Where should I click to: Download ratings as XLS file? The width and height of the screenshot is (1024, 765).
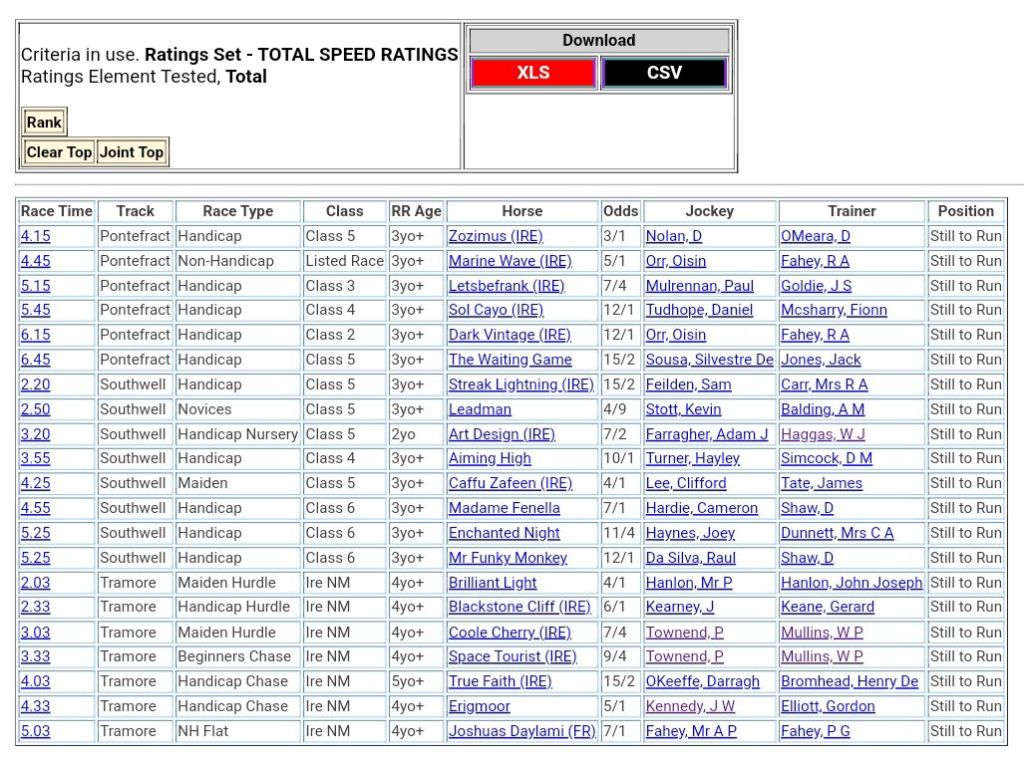pyautogui.click(x=533, y=73)
